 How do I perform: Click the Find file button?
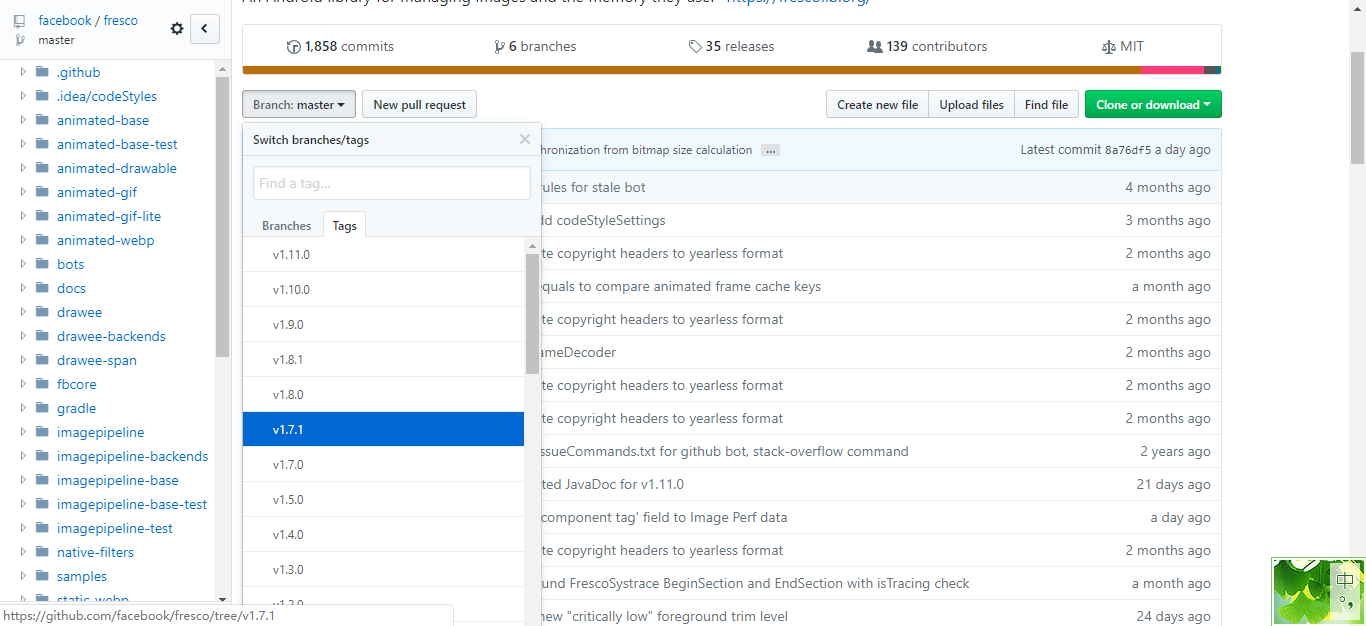point(1046,104)
